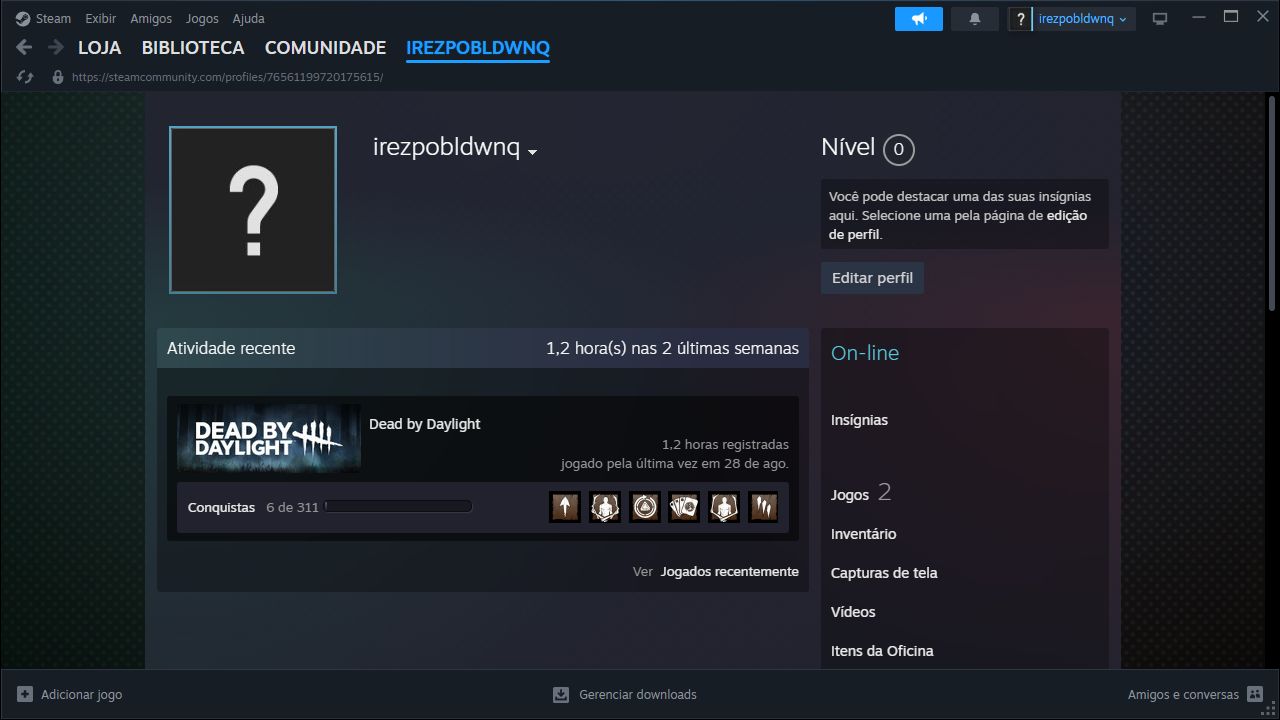Open the Inventário link
1280x720 pixels.
pos(864,534)
